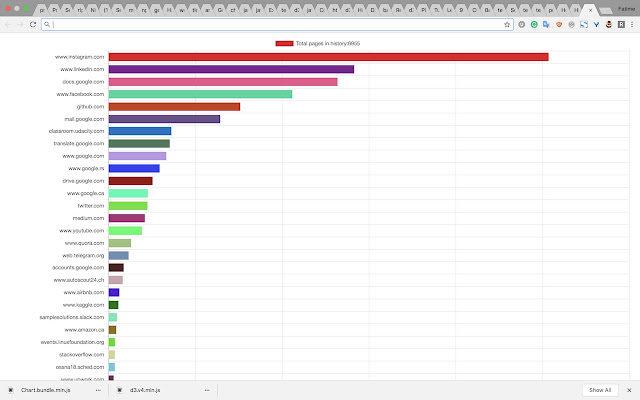Click the www.kaggle.com axis label
640x400 pixels.
point(83,305)
